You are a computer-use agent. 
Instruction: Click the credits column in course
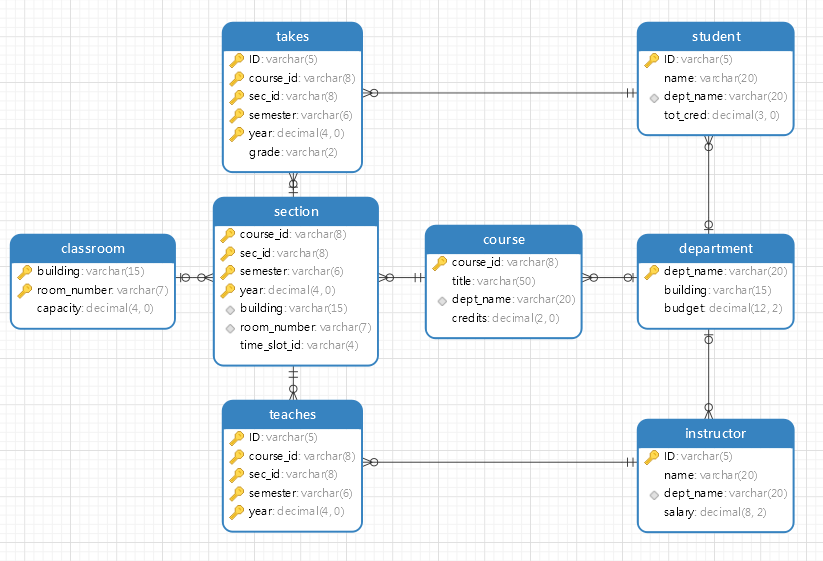tap(504, 318)
